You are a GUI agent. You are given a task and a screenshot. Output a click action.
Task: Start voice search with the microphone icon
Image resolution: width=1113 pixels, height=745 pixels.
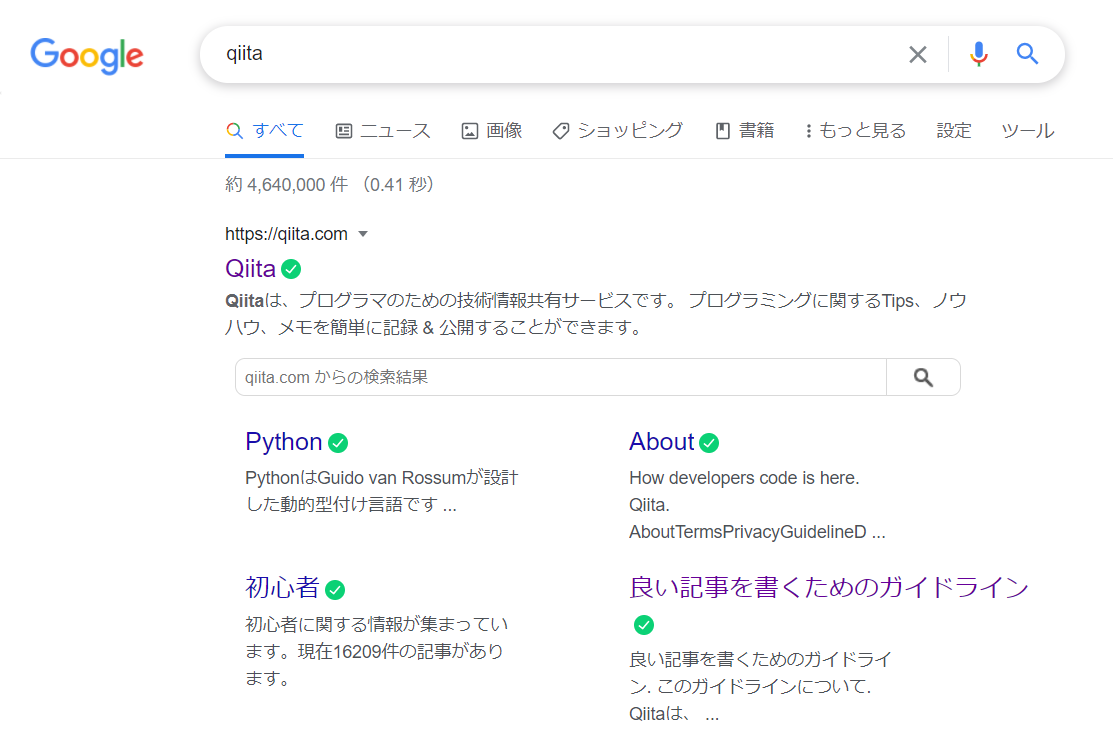[979, 54]
